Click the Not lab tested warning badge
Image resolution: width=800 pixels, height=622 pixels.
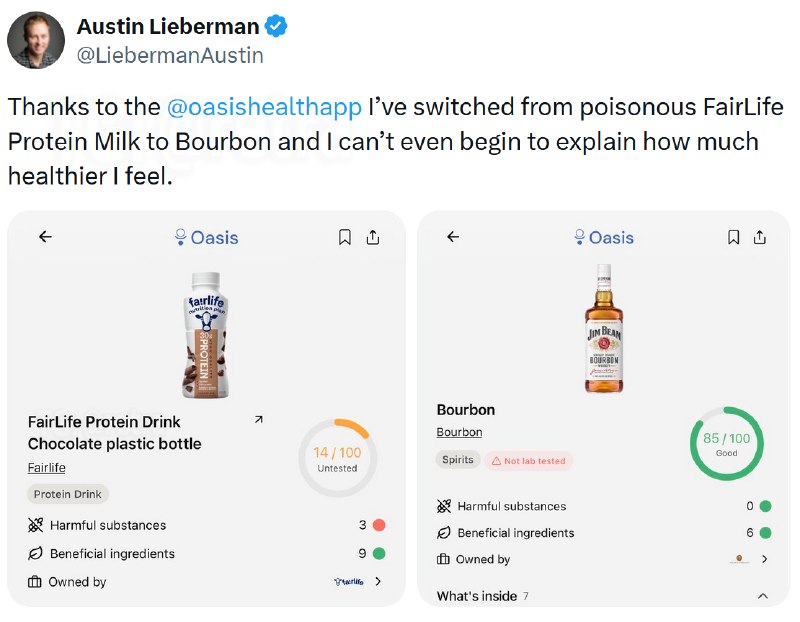pyautogui.click(x=529, y=461)
